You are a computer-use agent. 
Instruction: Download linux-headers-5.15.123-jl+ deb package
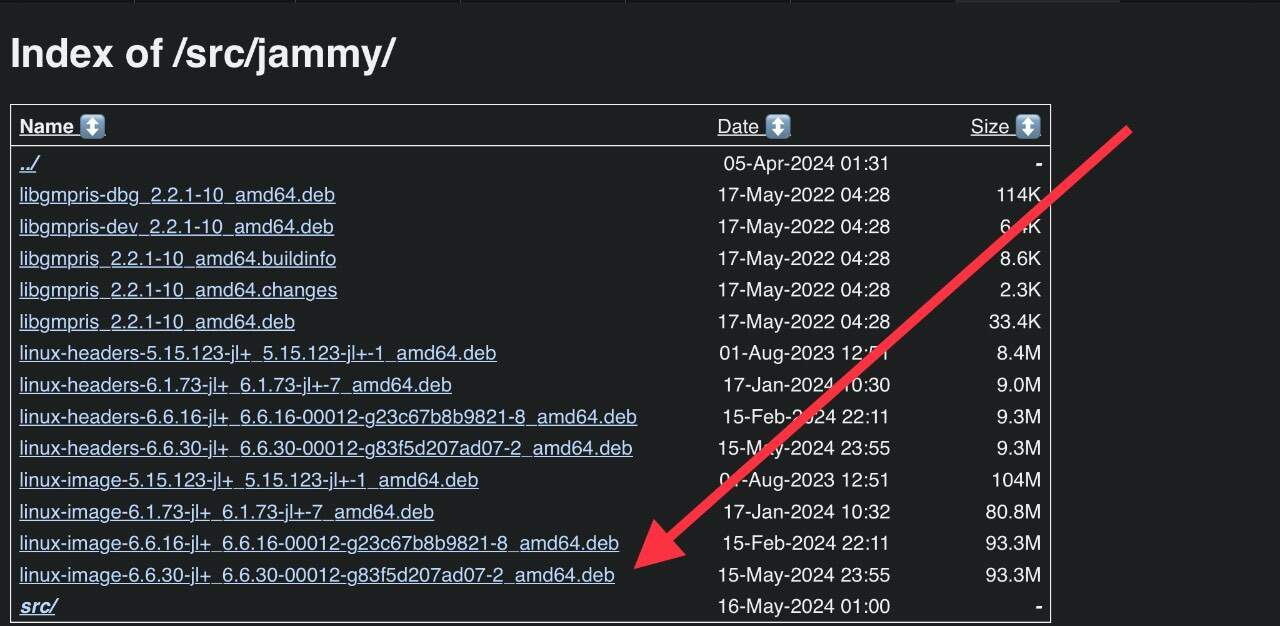pyautogui.click(x=258, y=353)
